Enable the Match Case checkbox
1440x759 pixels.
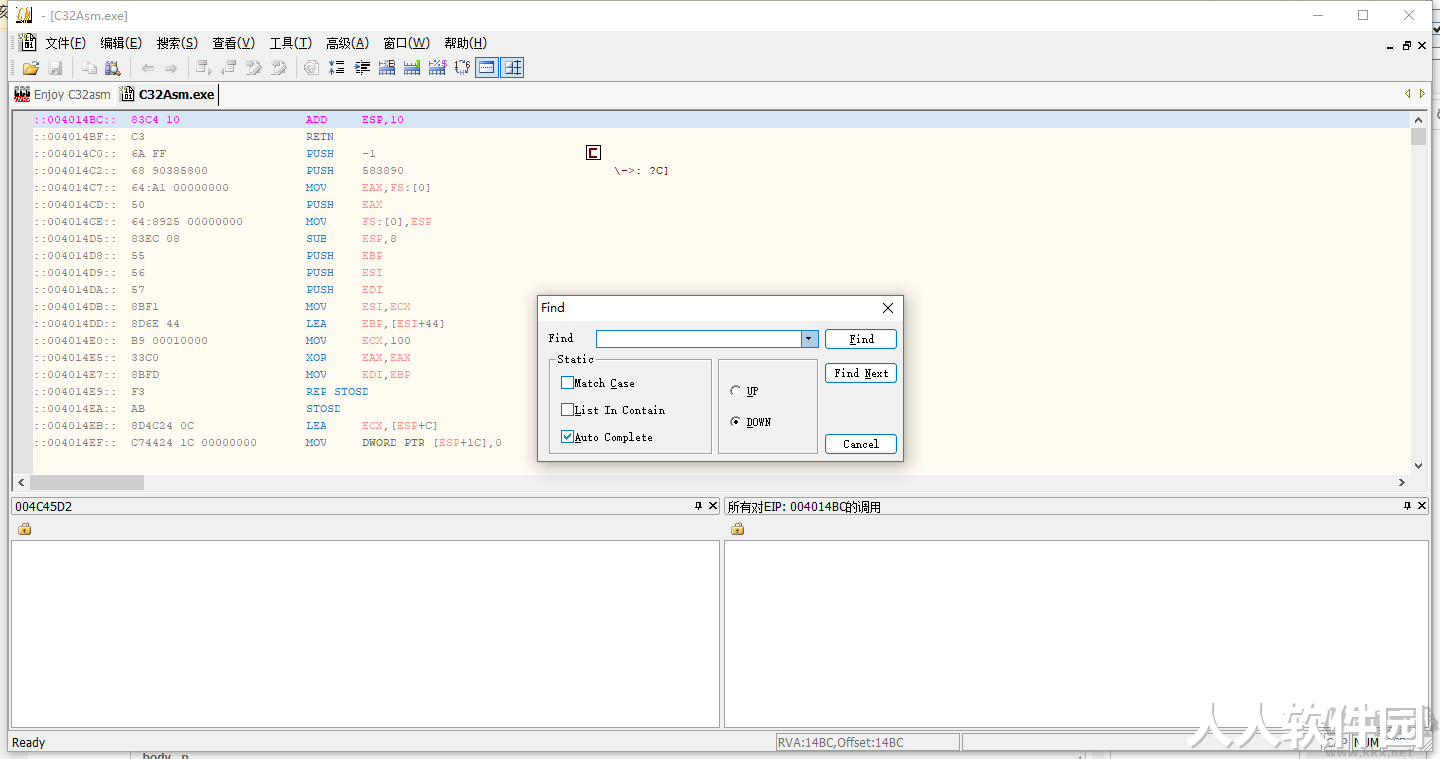(x=567, y=383)
